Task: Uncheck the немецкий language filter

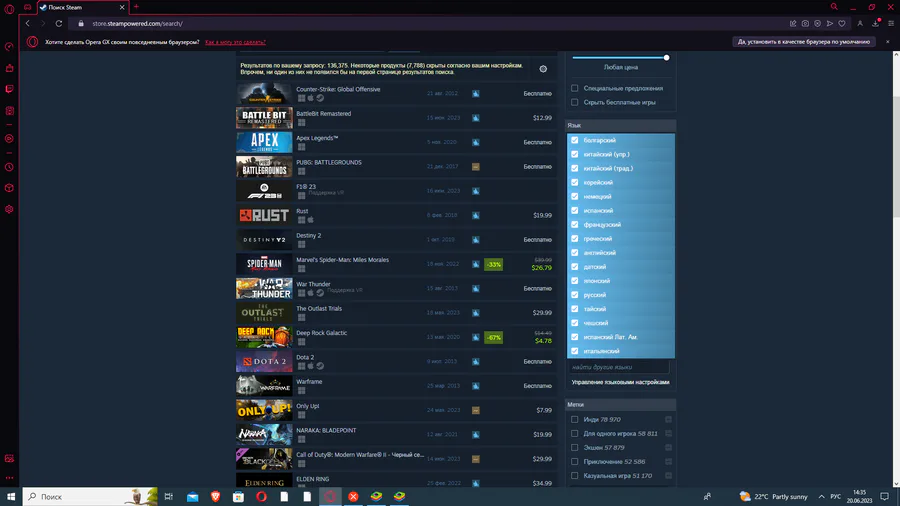Action: click(x=575, y=196)
